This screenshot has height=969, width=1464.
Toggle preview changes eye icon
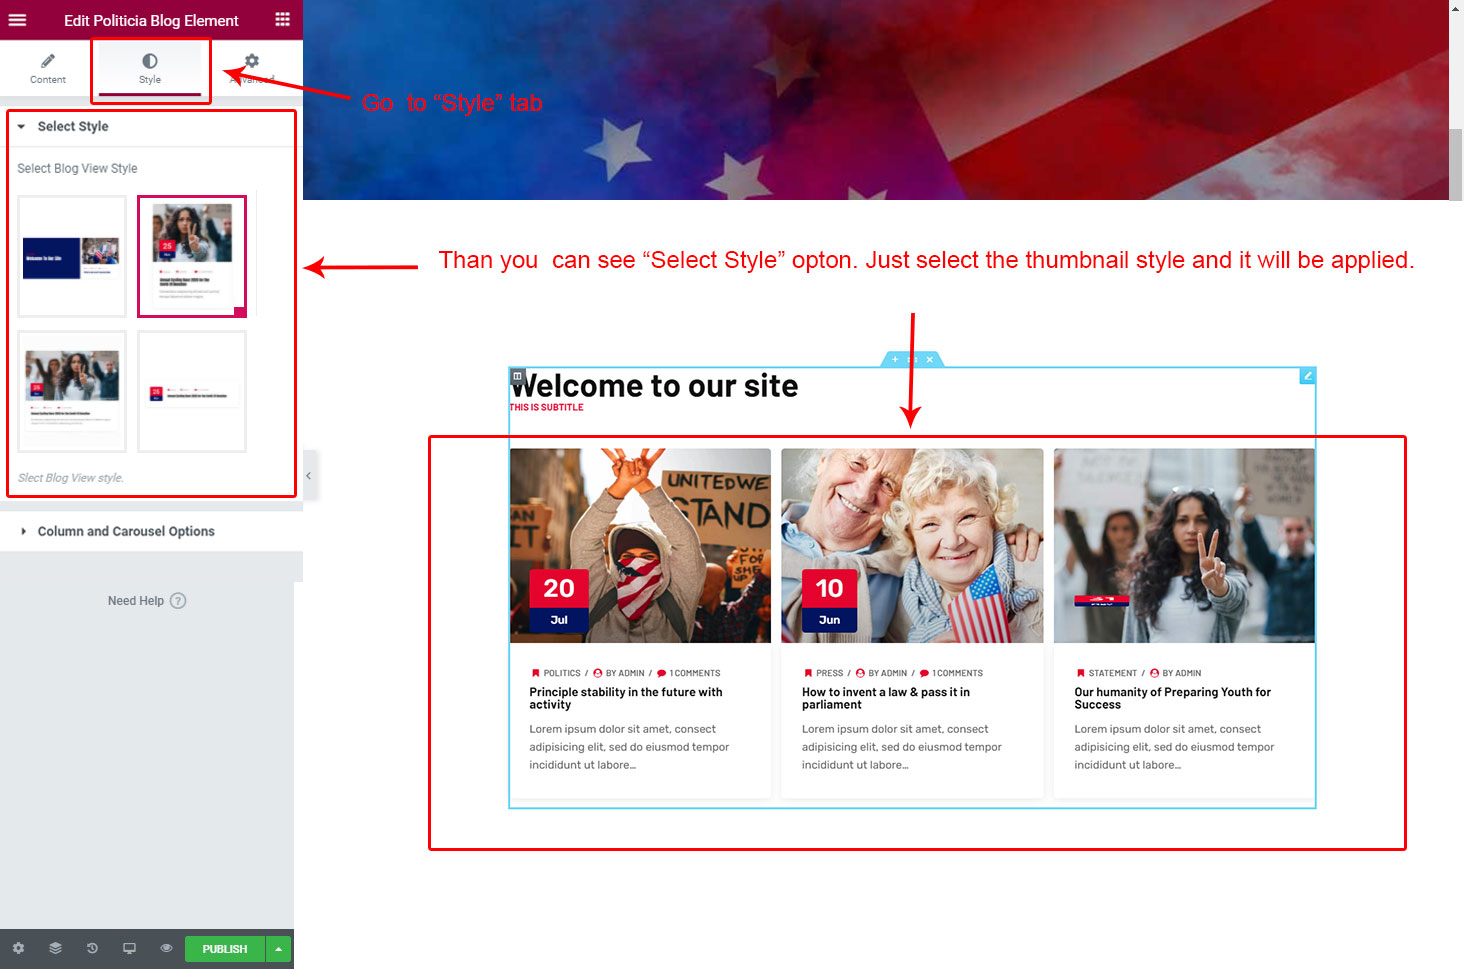[x=166, y=948]
